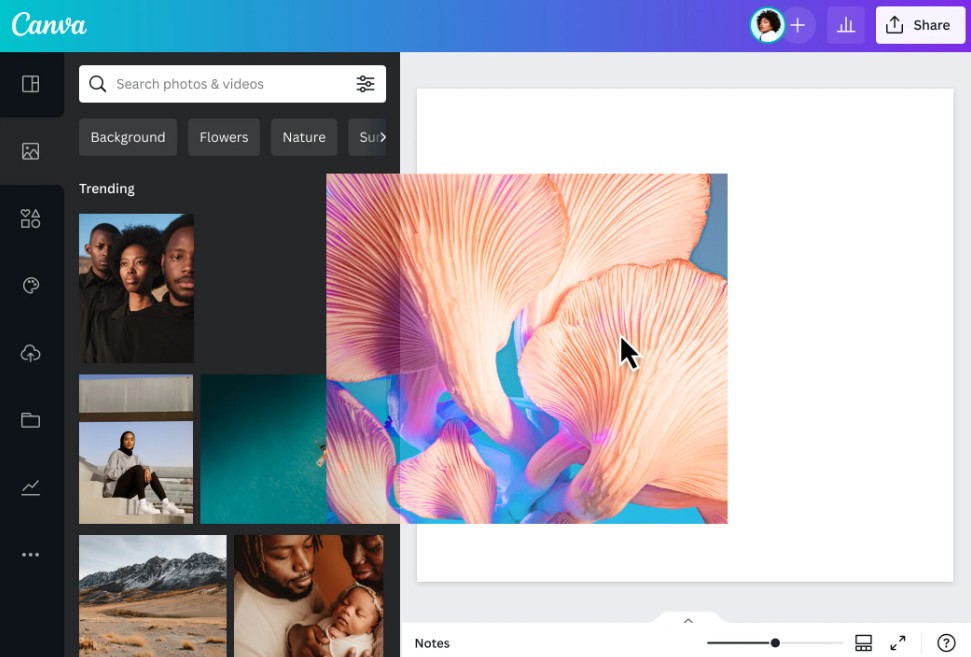Select the Background category chip

pos(128,137)
